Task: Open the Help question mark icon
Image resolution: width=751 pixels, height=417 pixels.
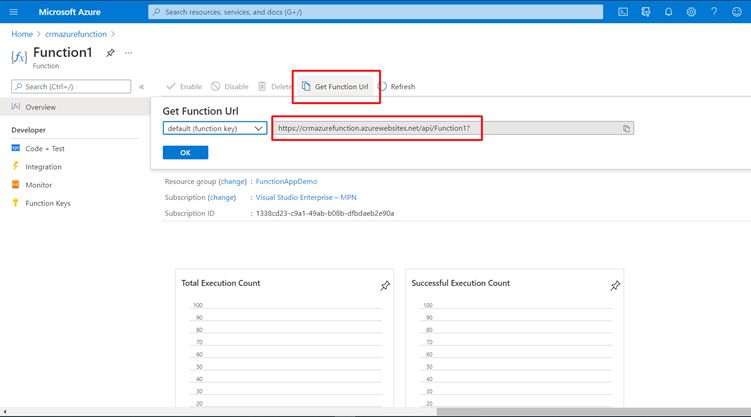Action: pos(714,12)
